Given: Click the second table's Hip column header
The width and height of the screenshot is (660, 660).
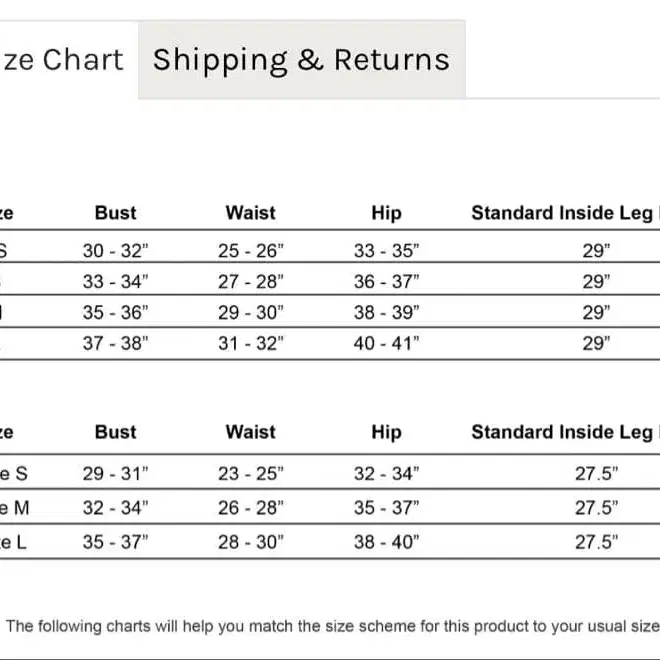Looking at the screenshot, I should (386, 432).
